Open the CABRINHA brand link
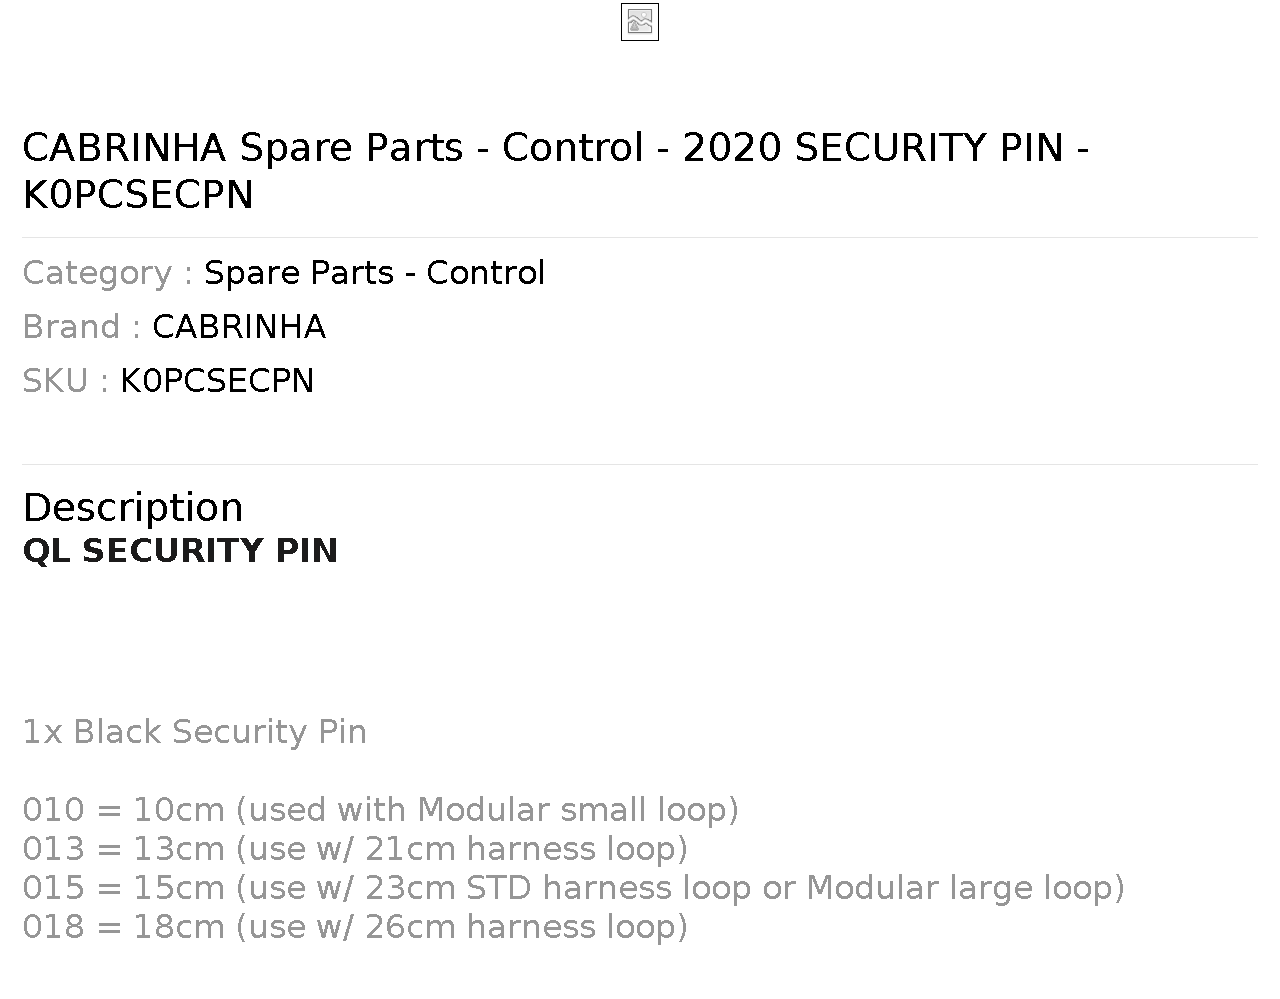The height and width of the screenshot is (999, 1280). point(239,327)
